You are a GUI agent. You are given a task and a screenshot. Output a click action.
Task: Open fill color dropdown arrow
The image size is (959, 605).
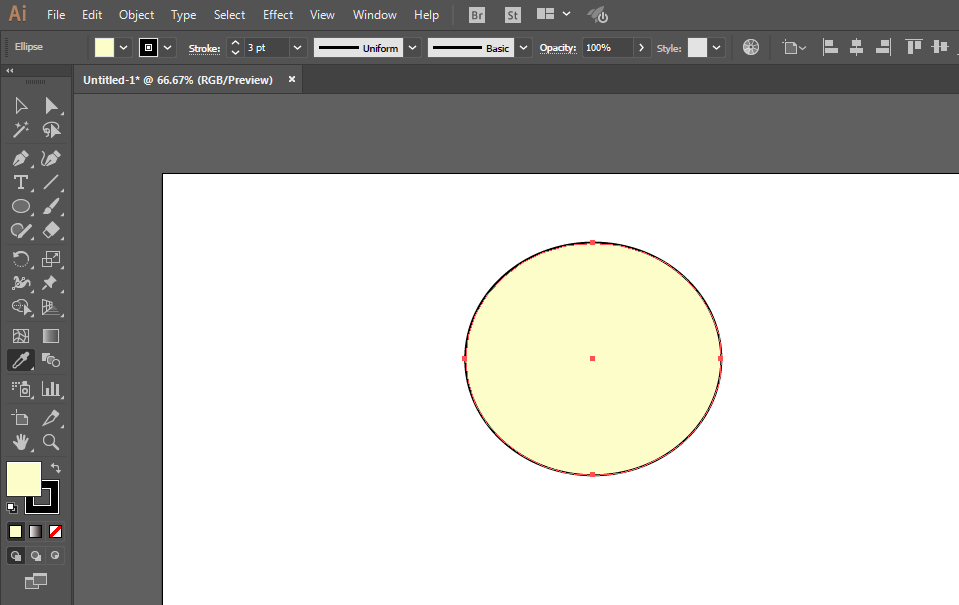click(124, 48)
